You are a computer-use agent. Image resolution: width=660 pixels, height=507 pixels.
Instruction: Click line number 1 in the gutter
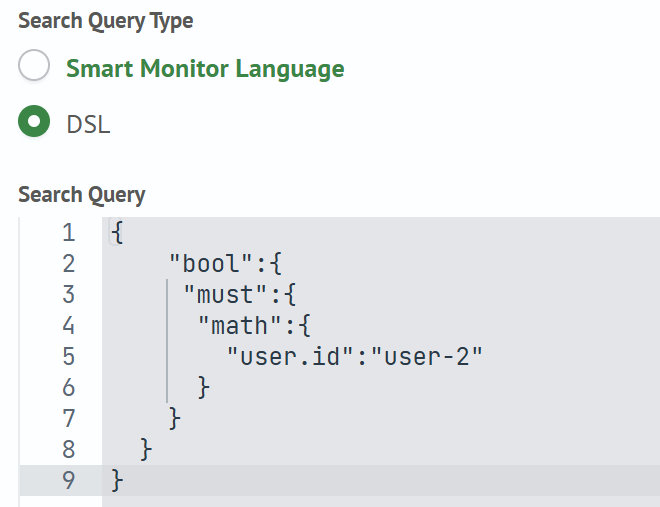pyautogui.click(x=69, y=233)
